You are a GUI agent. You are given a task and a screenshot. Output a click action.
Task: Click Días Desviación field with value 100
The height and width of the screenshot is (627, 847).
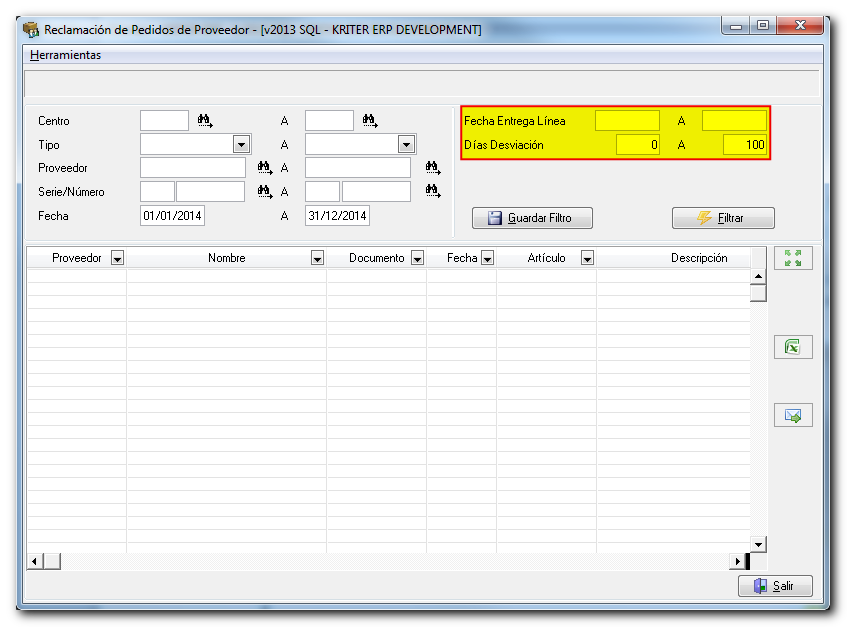[x=745, y=145]
